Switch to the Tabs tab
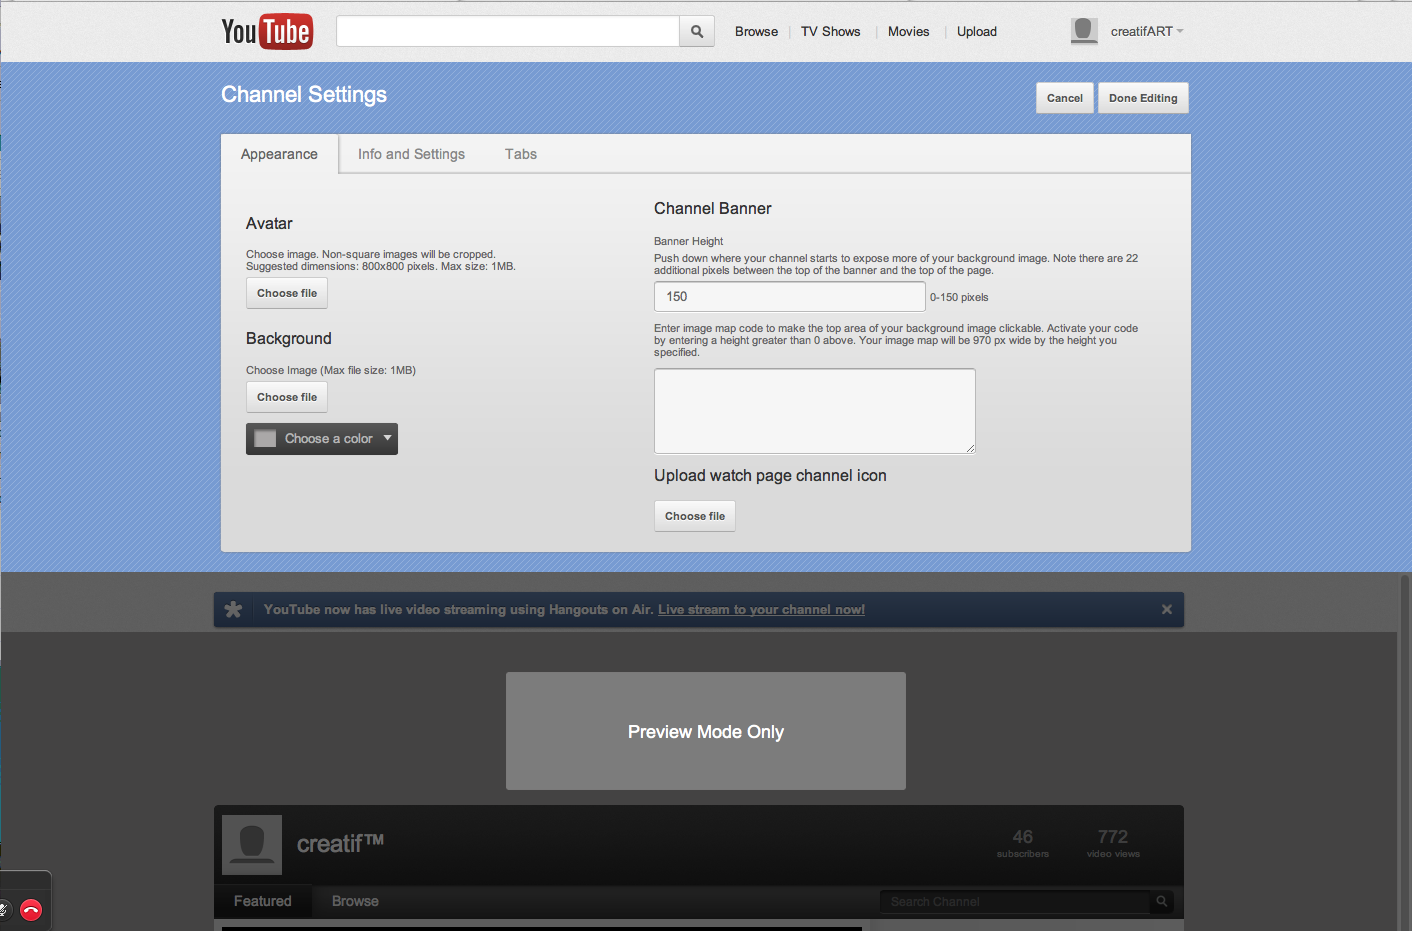 click(x=521, y=154)
